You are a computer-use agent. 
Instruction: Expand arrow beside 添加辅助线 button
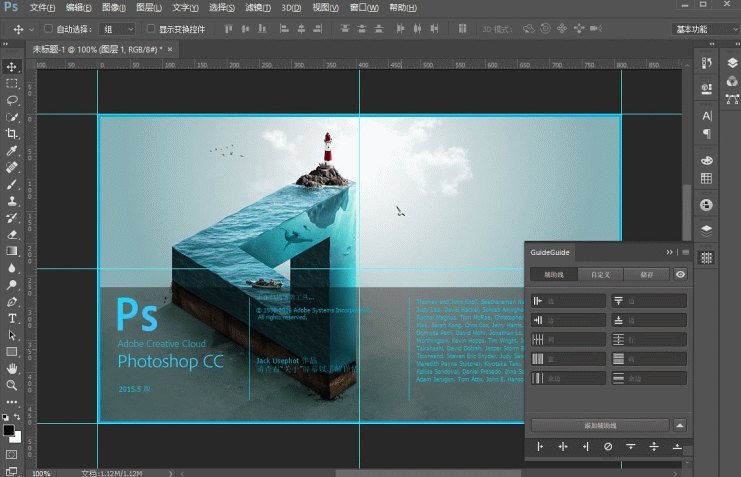coord(680,424)
